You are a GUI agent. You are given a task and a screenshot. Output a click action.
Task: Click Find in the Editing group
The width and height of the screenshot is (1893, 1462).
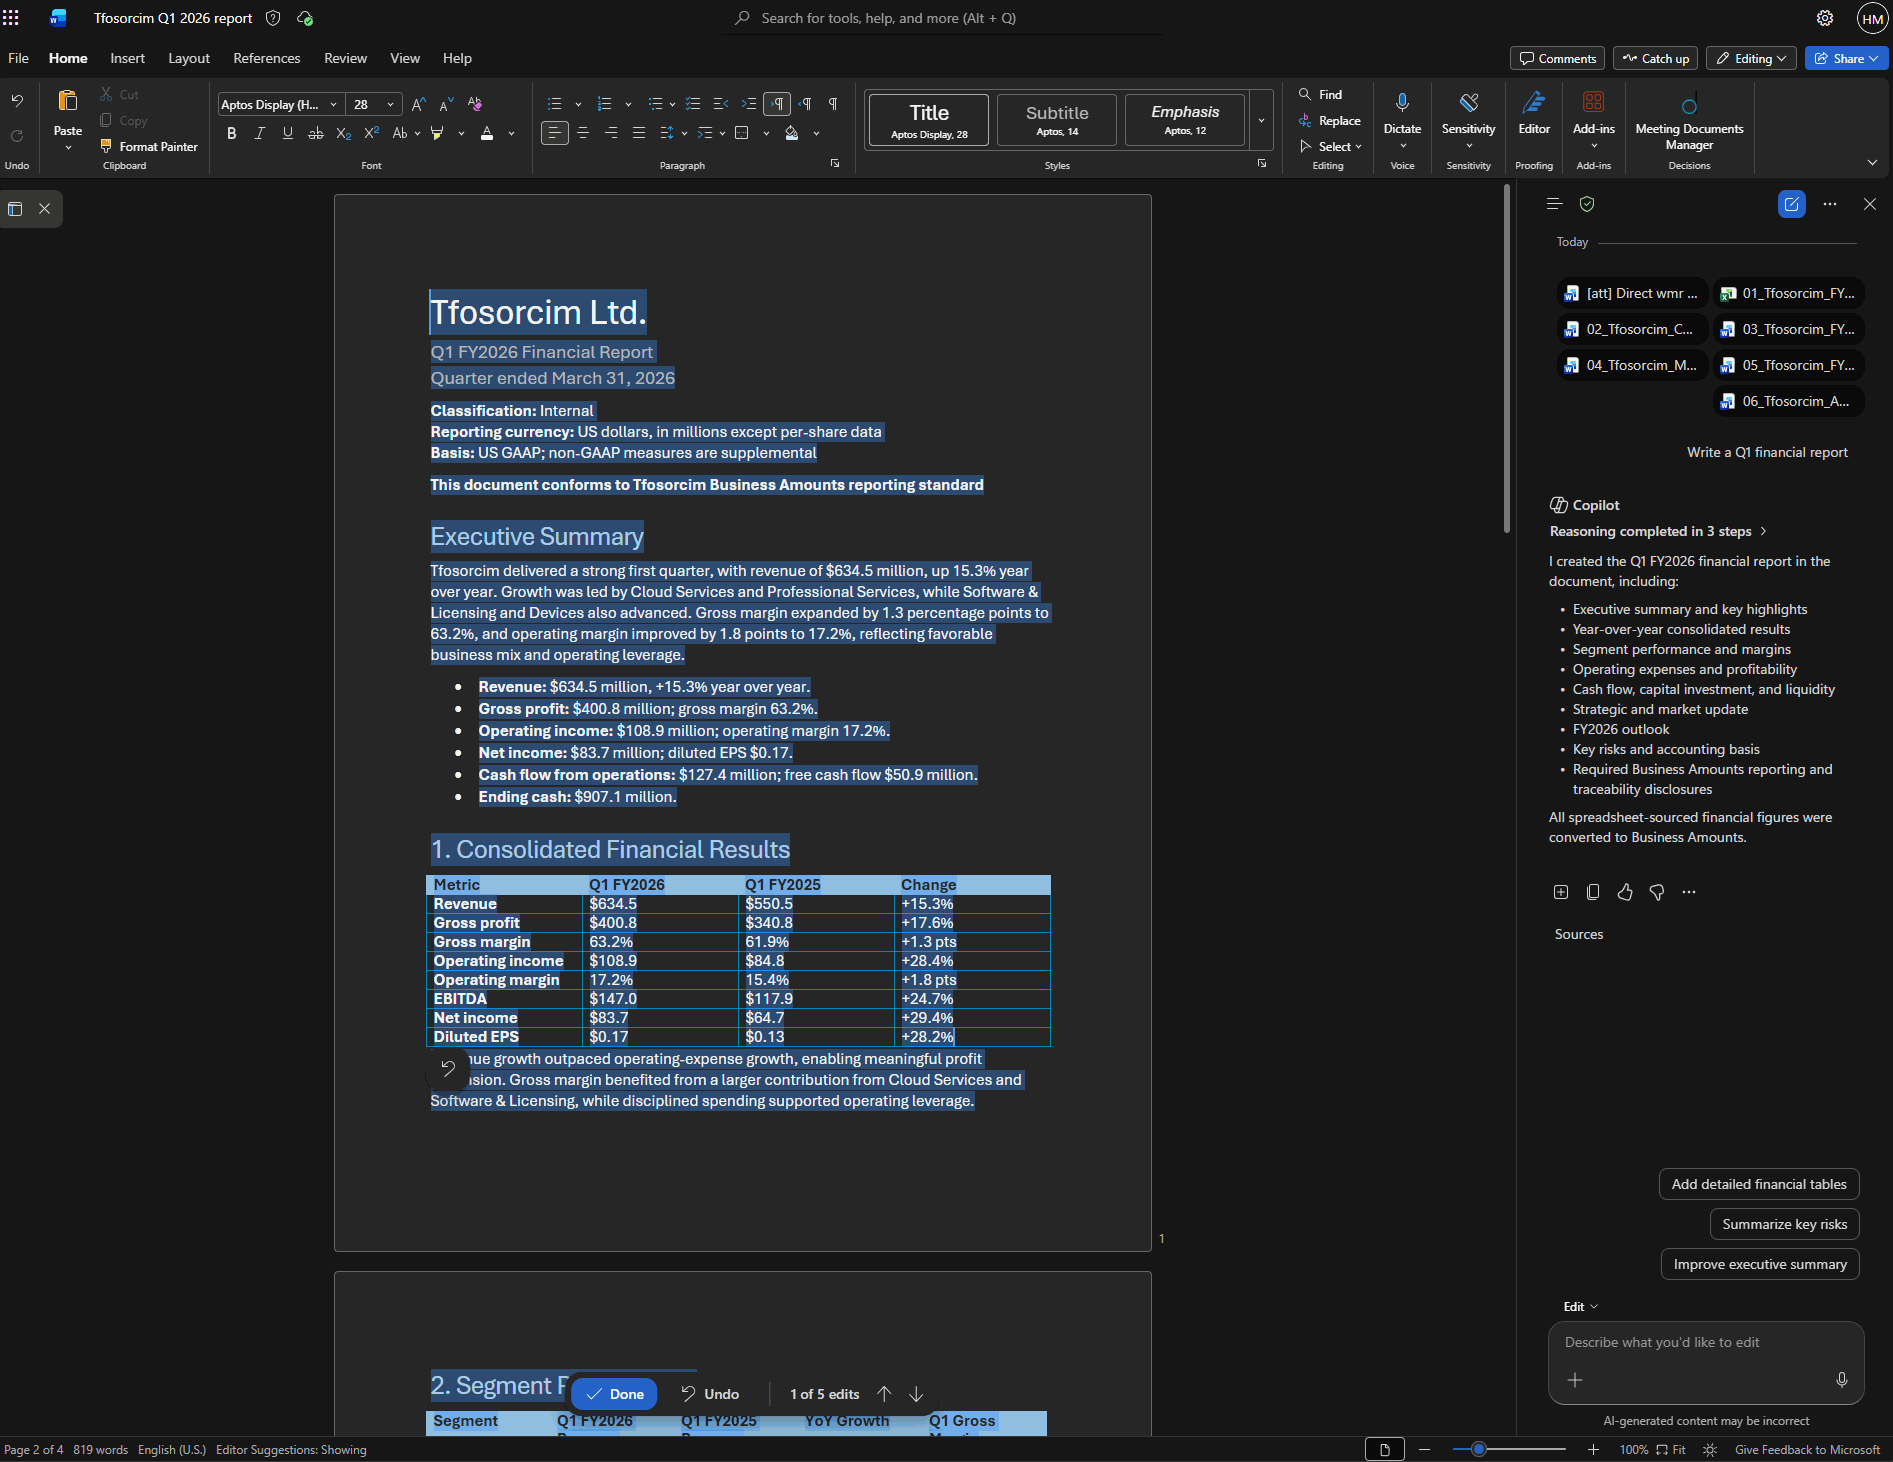1320,94
